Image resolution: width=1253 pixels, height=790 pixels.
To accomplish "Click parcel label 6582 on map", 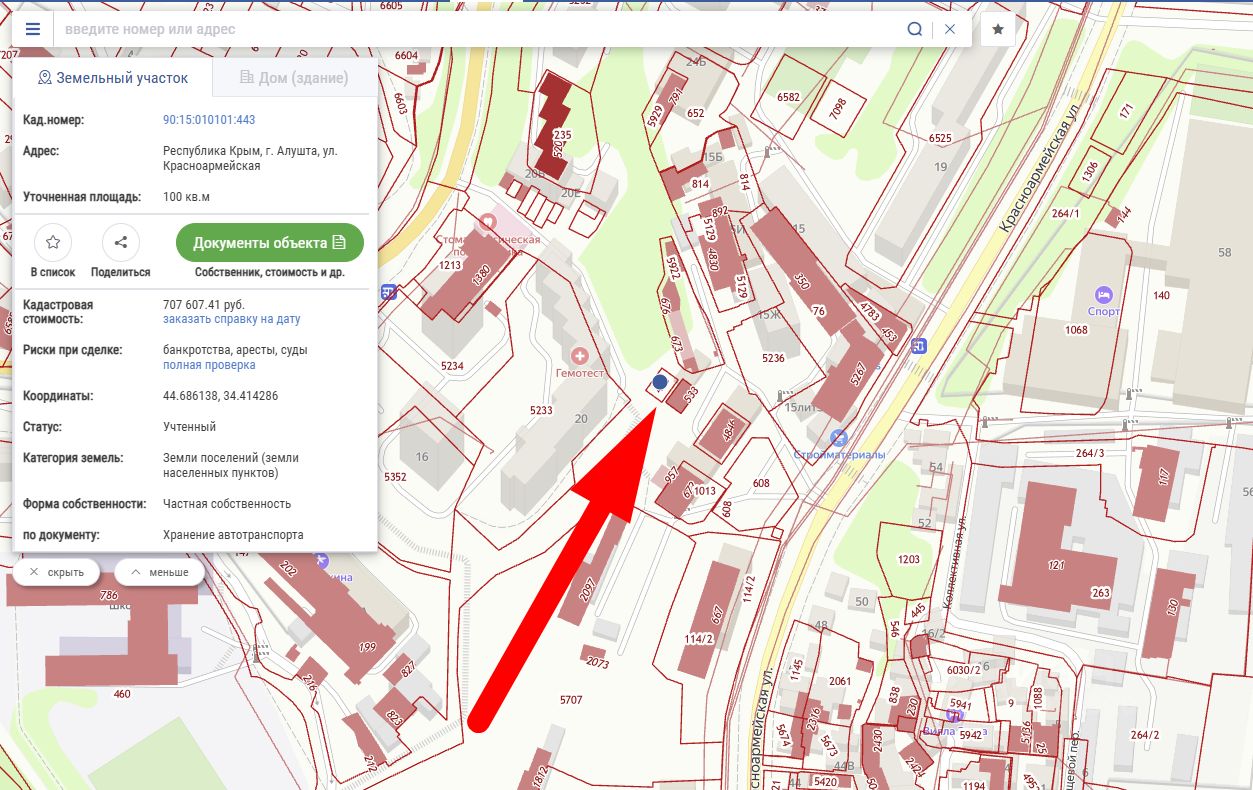I will (x=789, y=97).
